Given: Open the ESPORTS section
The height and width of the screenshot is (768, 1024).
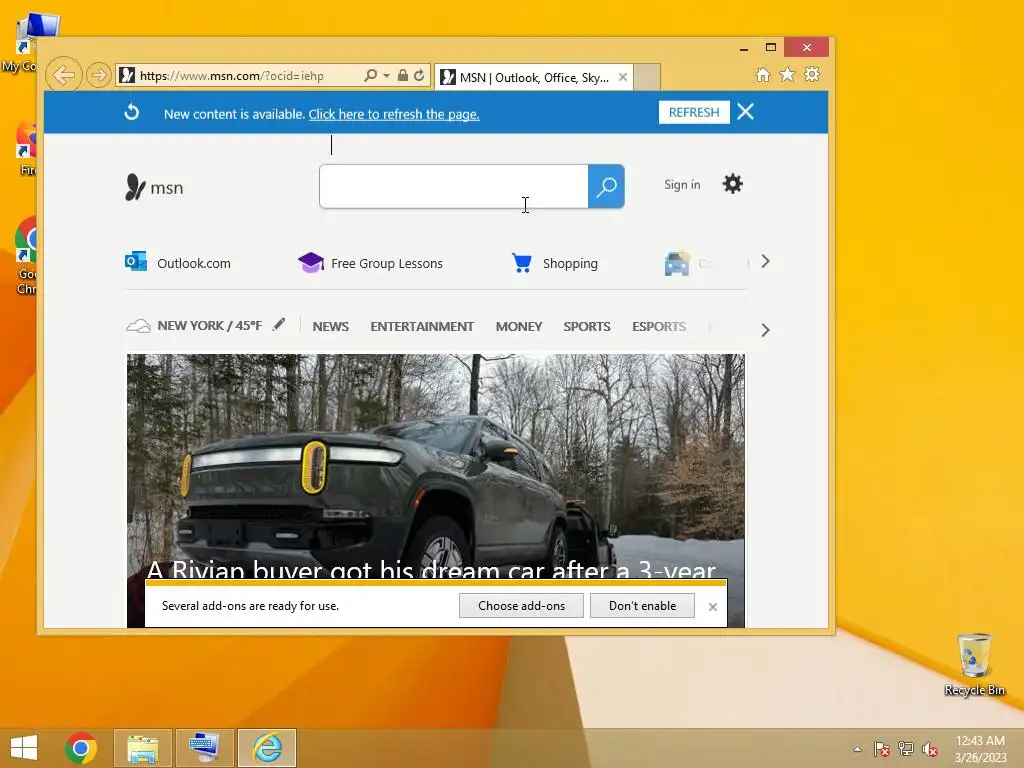Looking at the screenshot, I should click(x=658, y=326).
